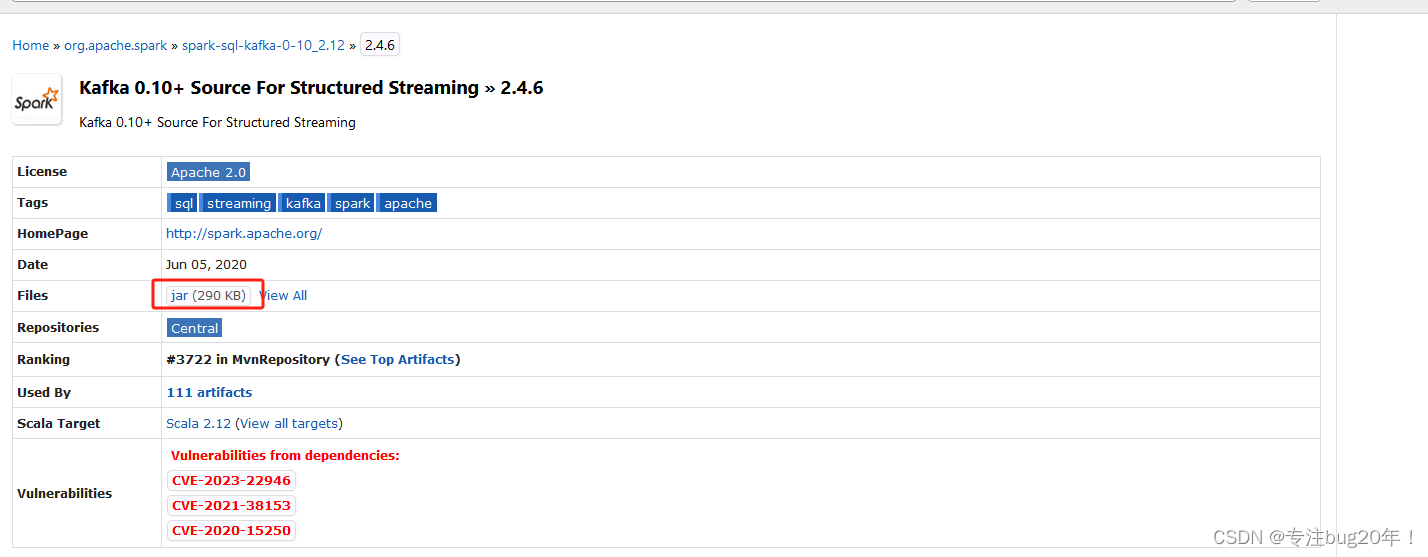This screenshot has width=1428, height=557.
Task: Open the spark tag
Action: tap(353, 203)
